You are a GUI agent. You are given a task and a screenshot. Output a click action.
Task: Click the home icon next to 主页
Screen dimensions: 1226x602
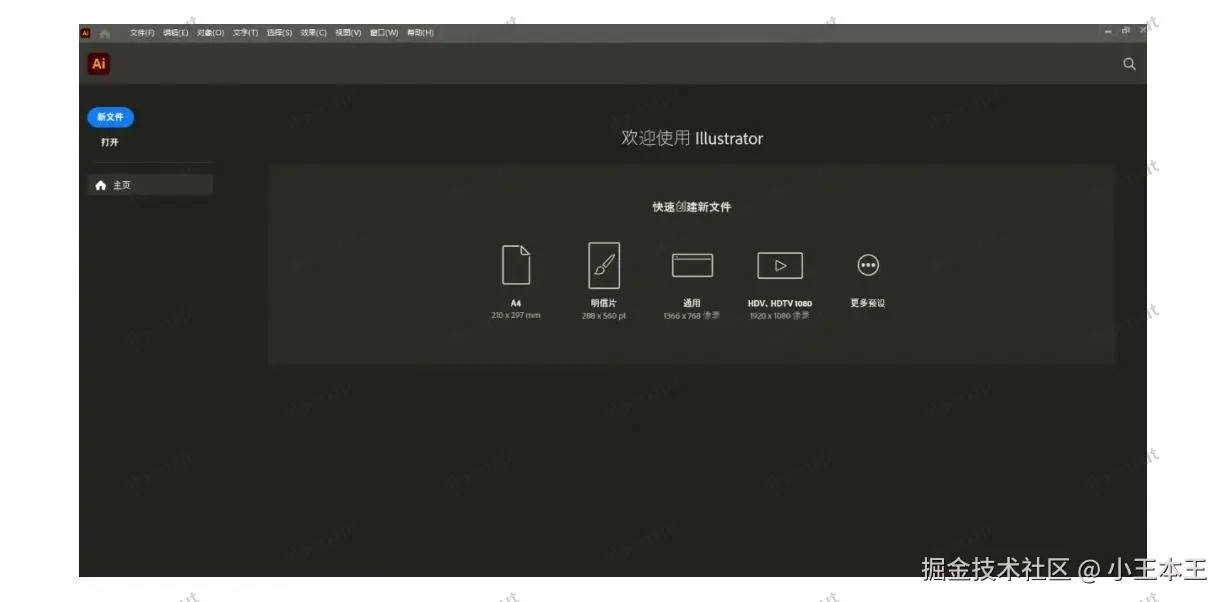point(101,184)
